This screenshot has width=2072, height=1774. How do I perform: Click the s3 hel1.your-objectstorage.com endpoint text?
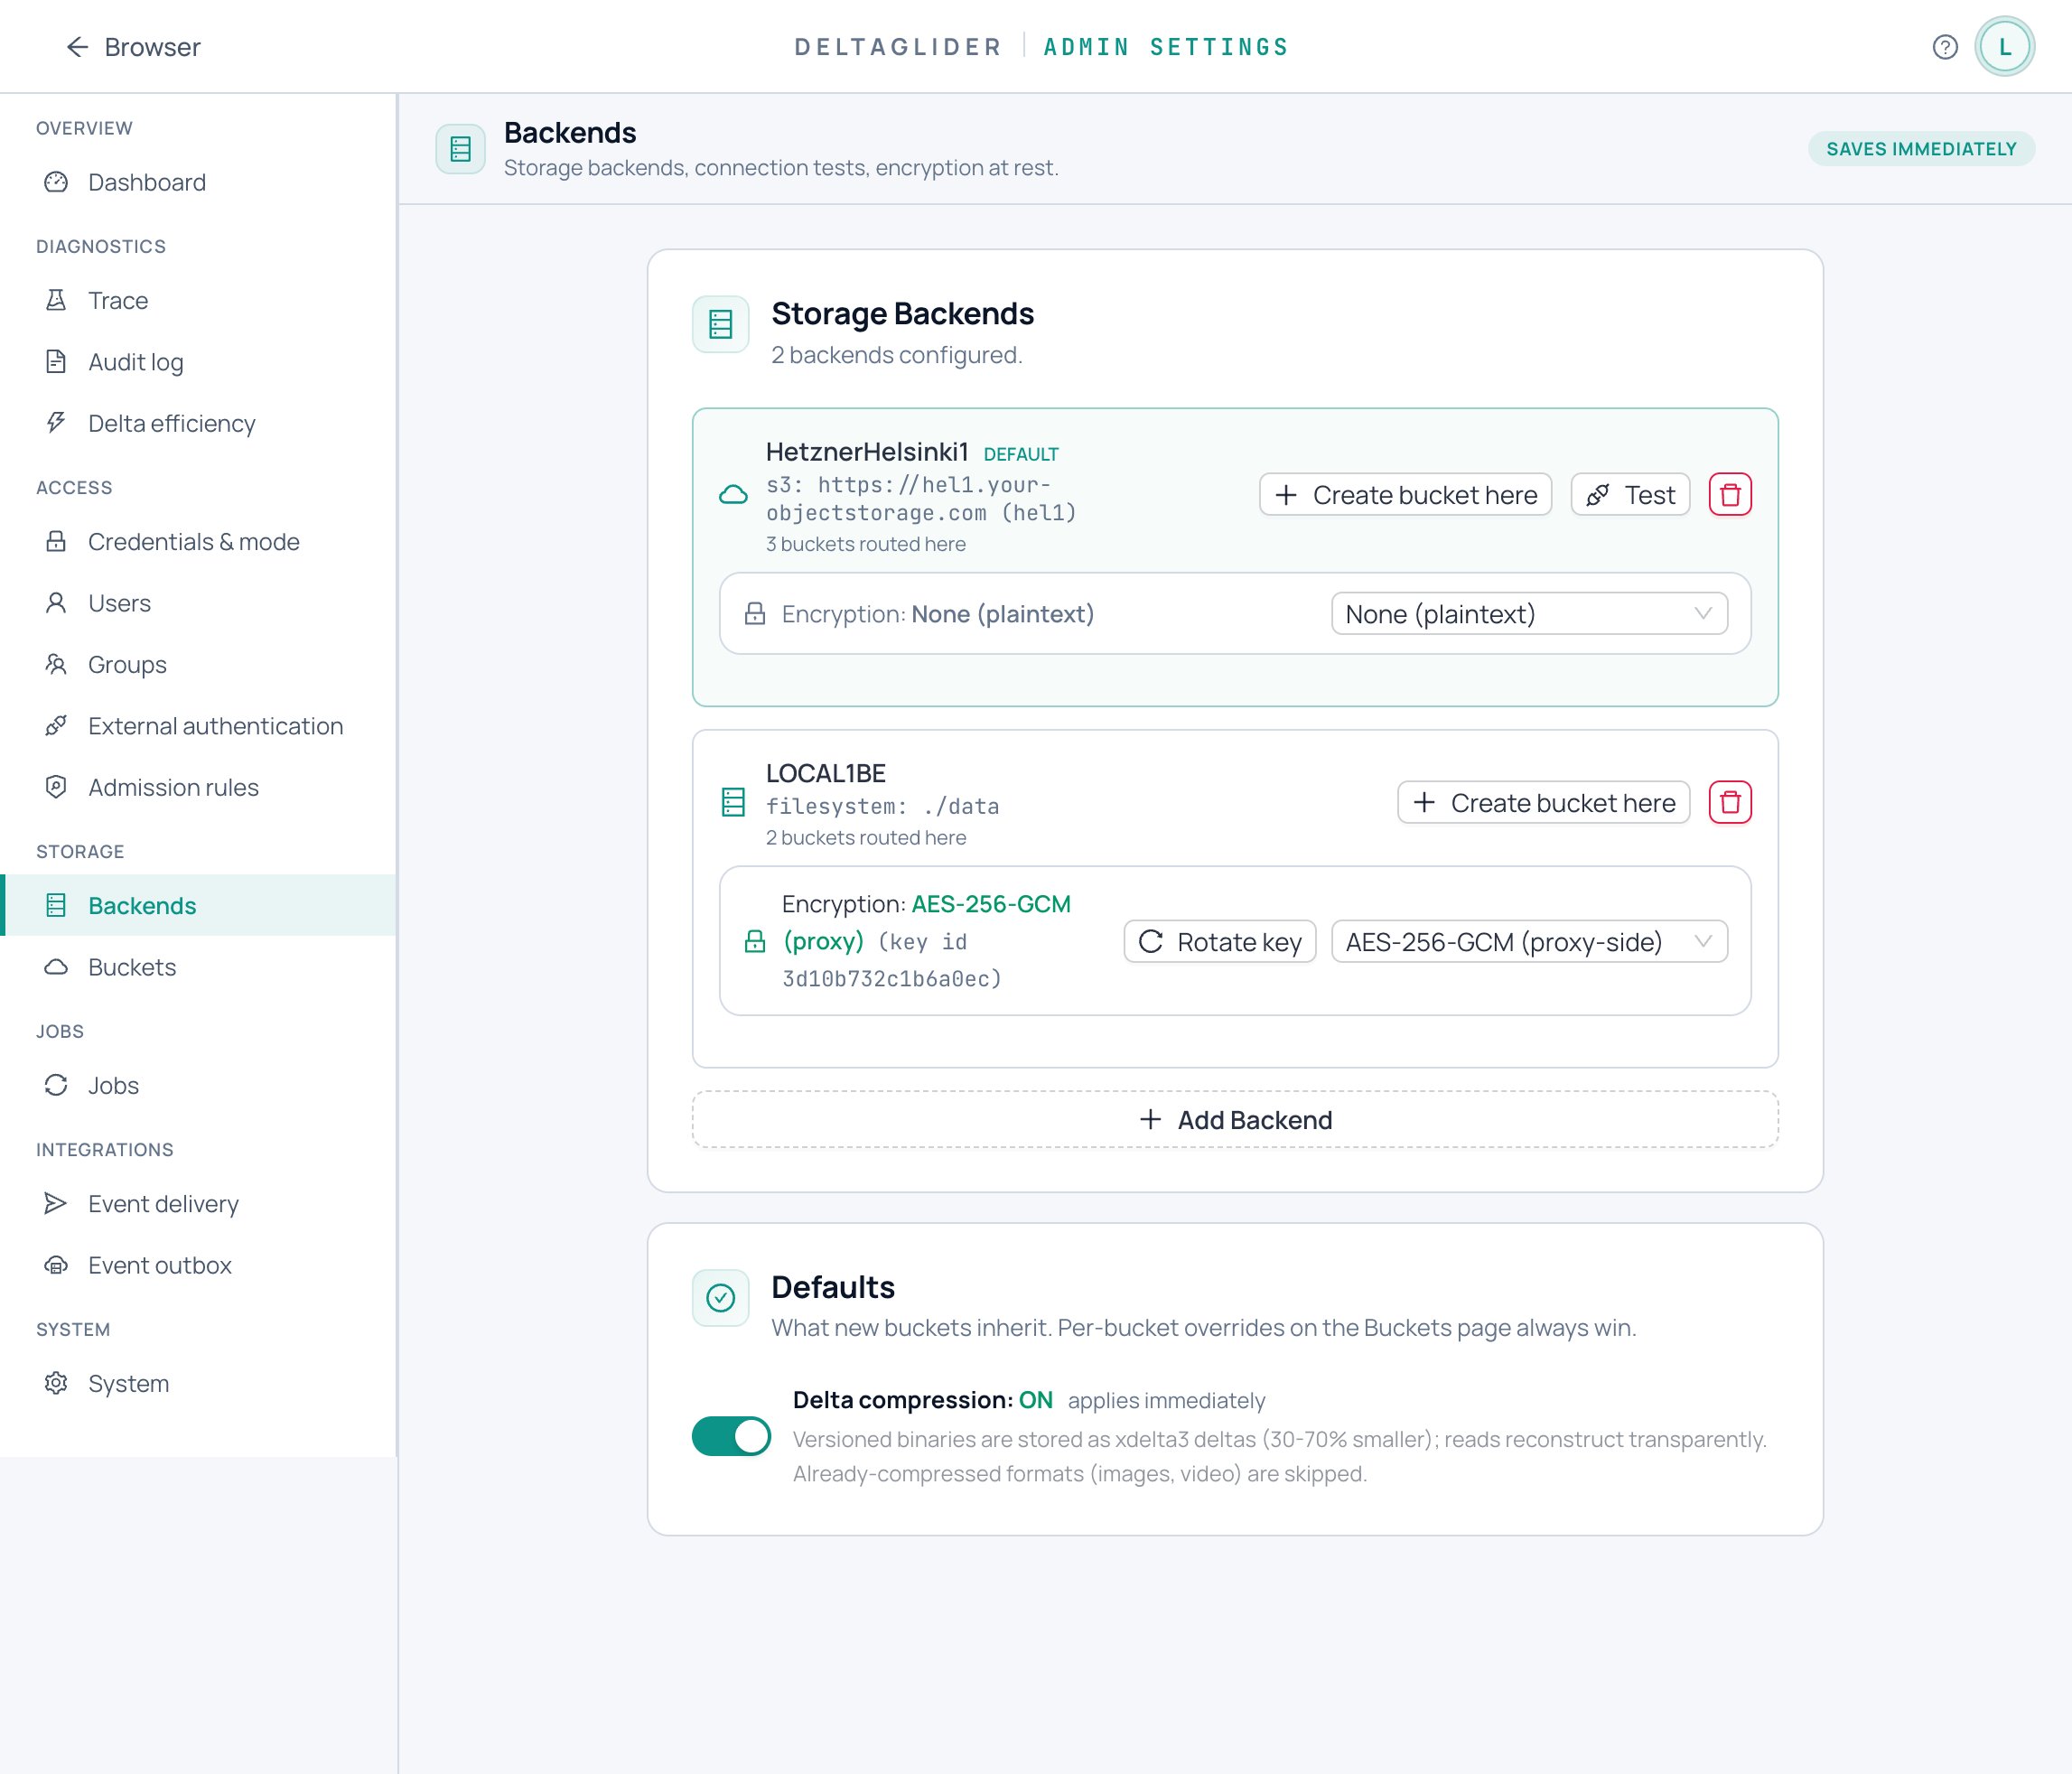921,499
